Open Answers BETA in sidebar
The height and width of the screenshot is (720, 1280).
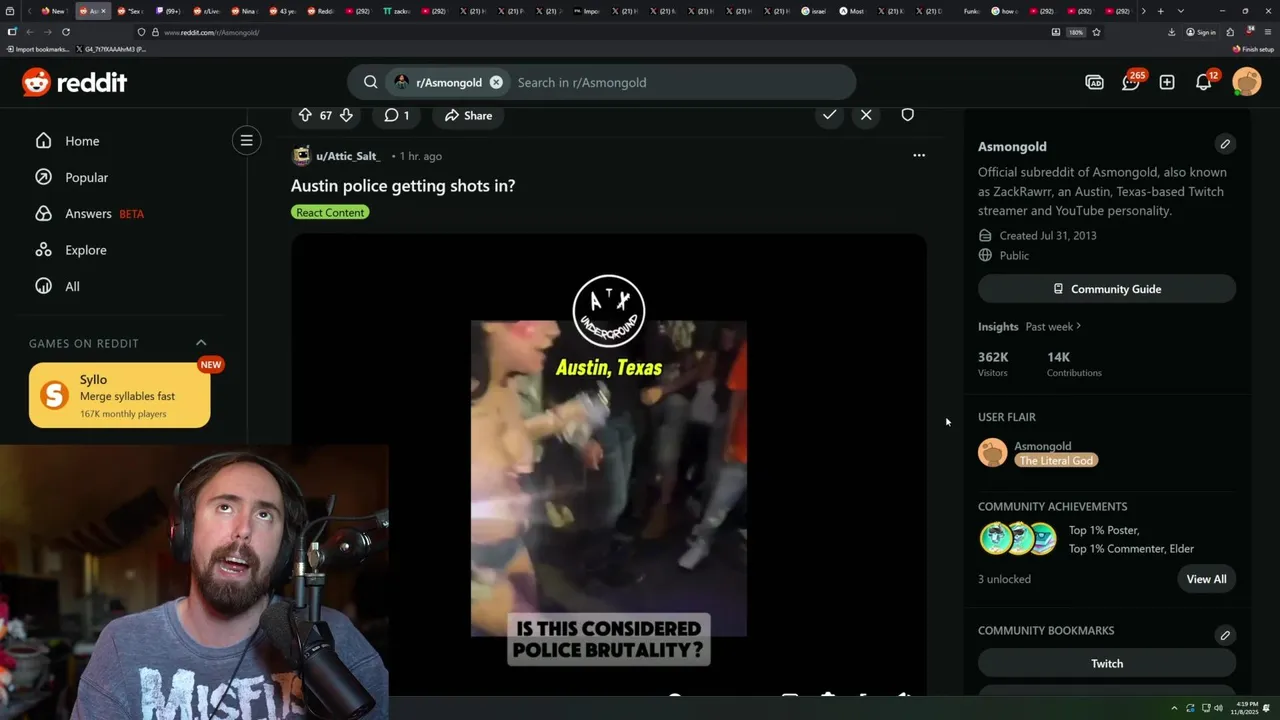tap(89, 213)
